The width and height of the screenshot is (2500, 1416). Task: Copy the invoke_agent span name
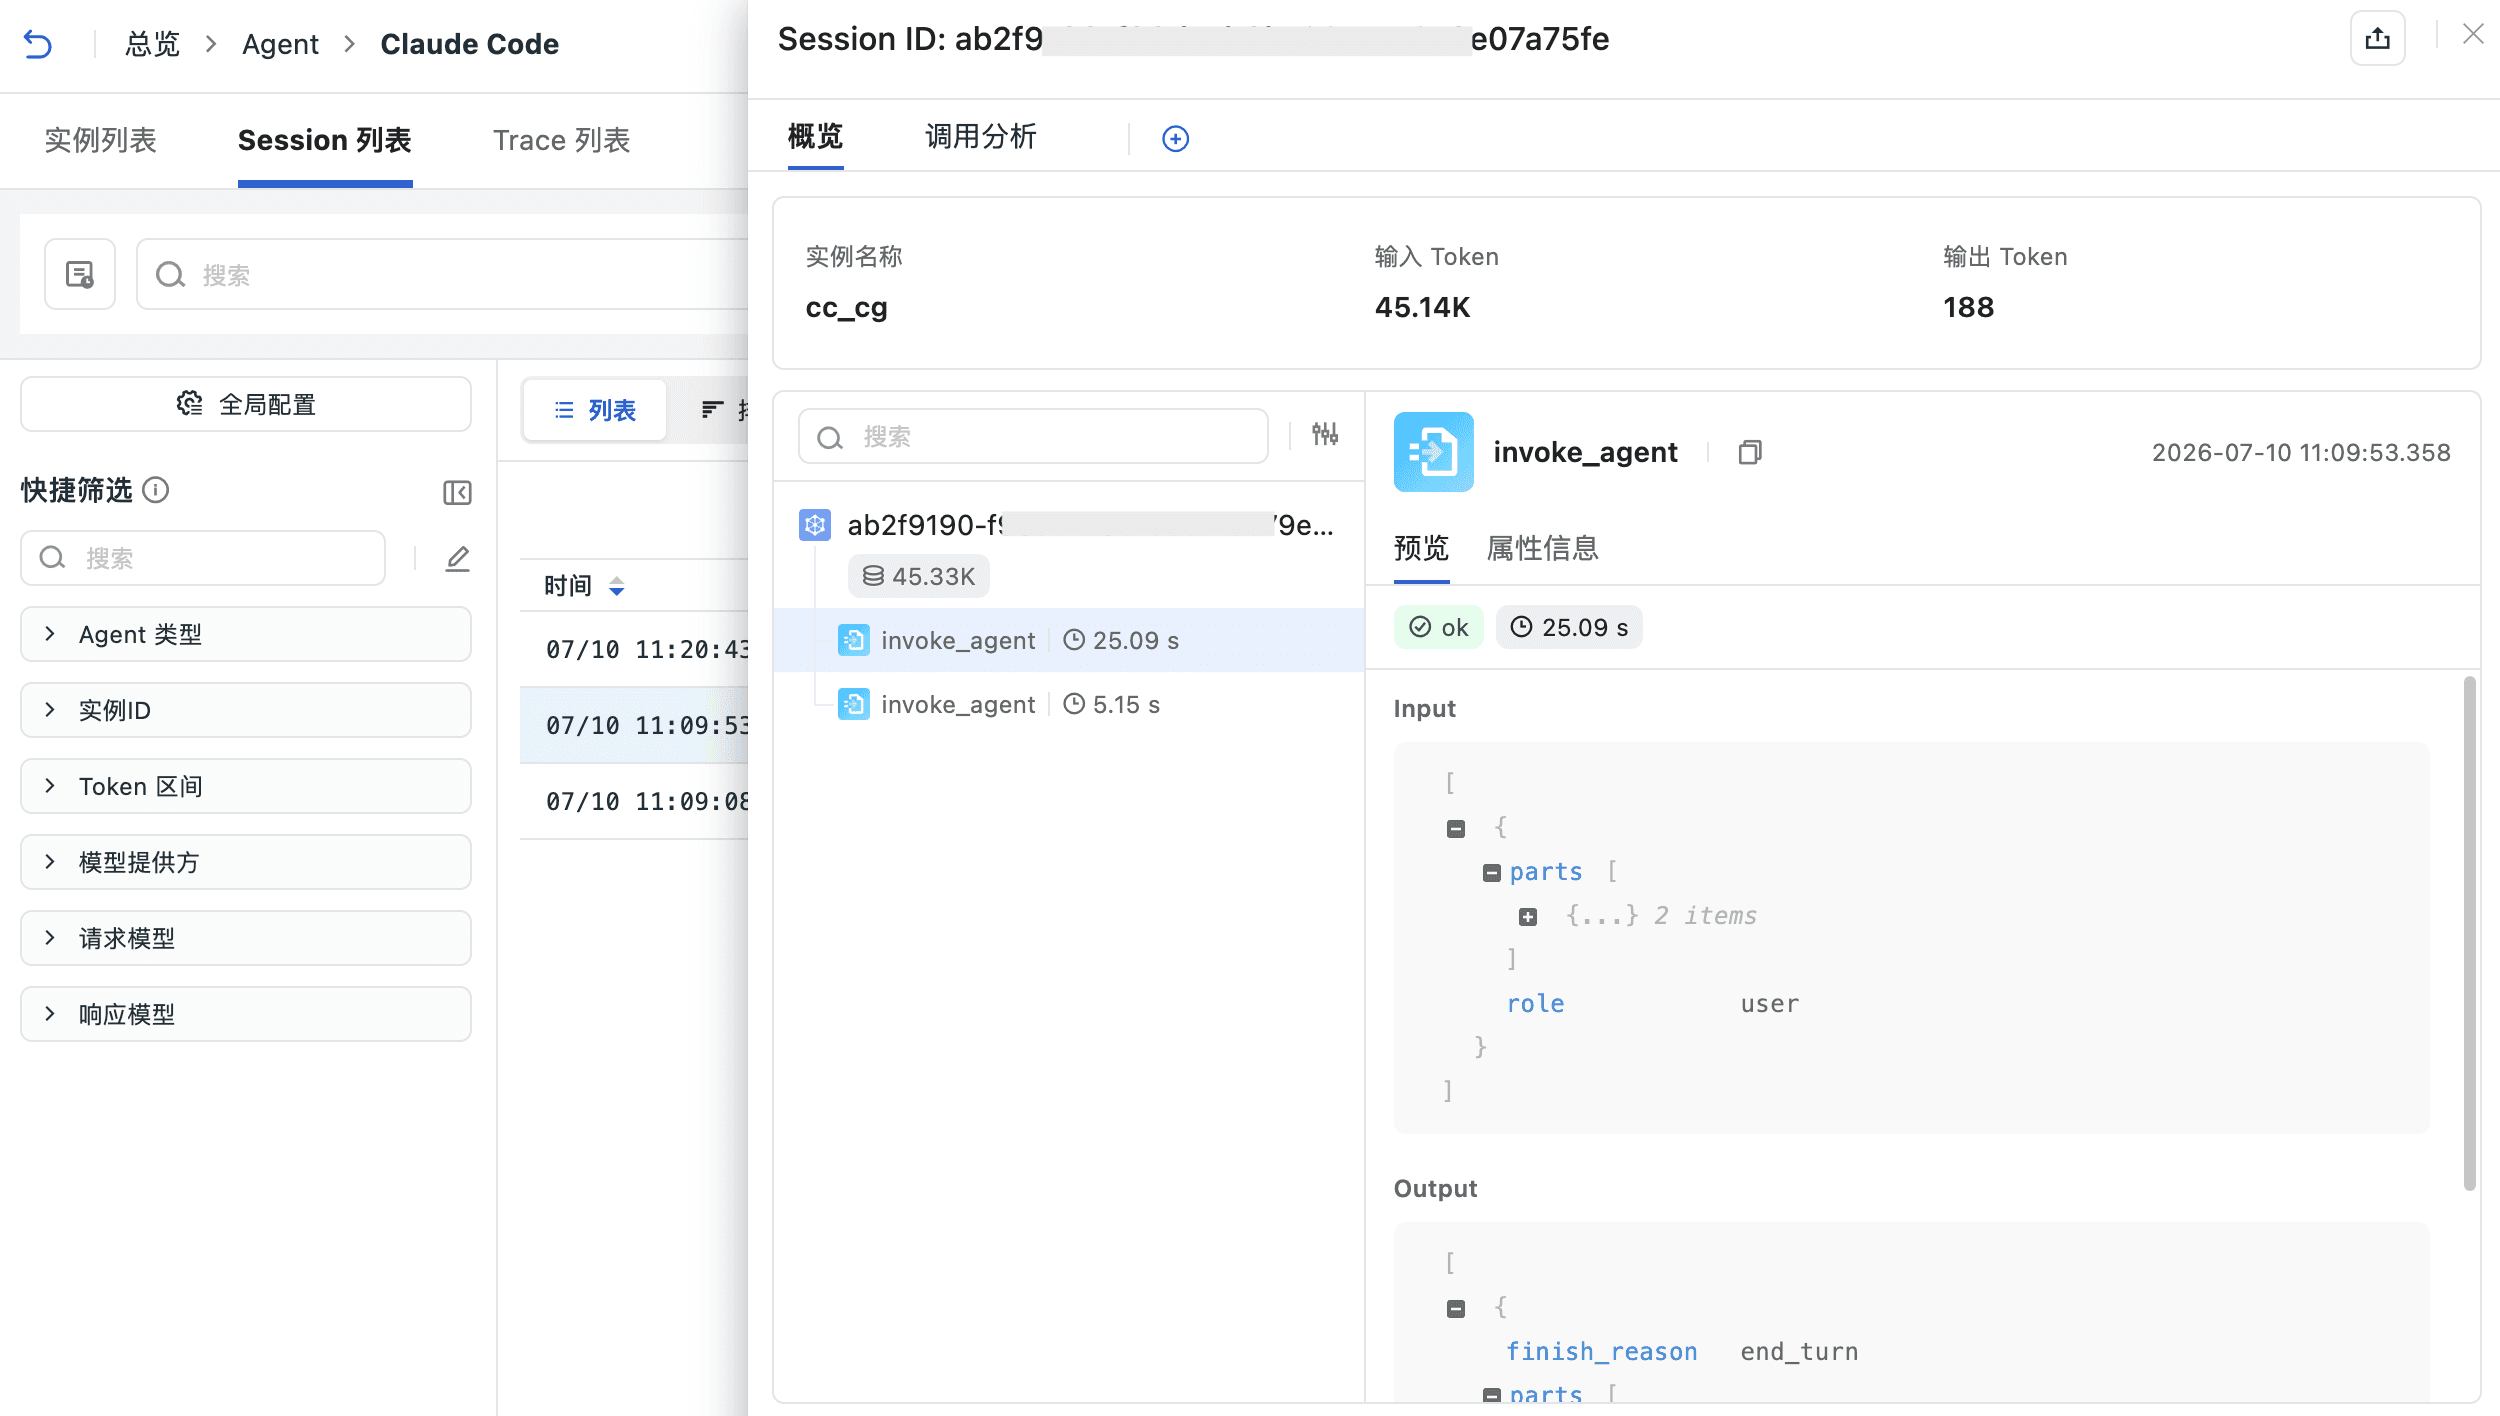pos(1749,452)
